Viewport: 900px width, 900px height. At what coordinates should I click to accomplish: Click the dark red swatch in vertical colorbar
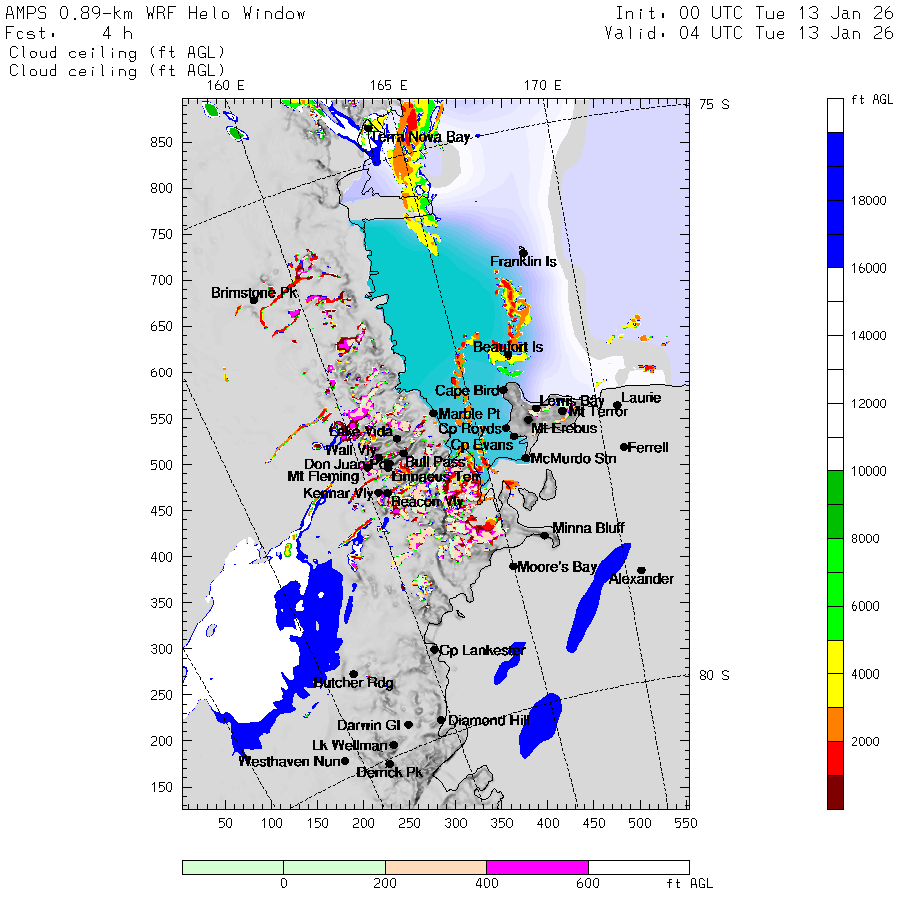click(x=835, y=792)
